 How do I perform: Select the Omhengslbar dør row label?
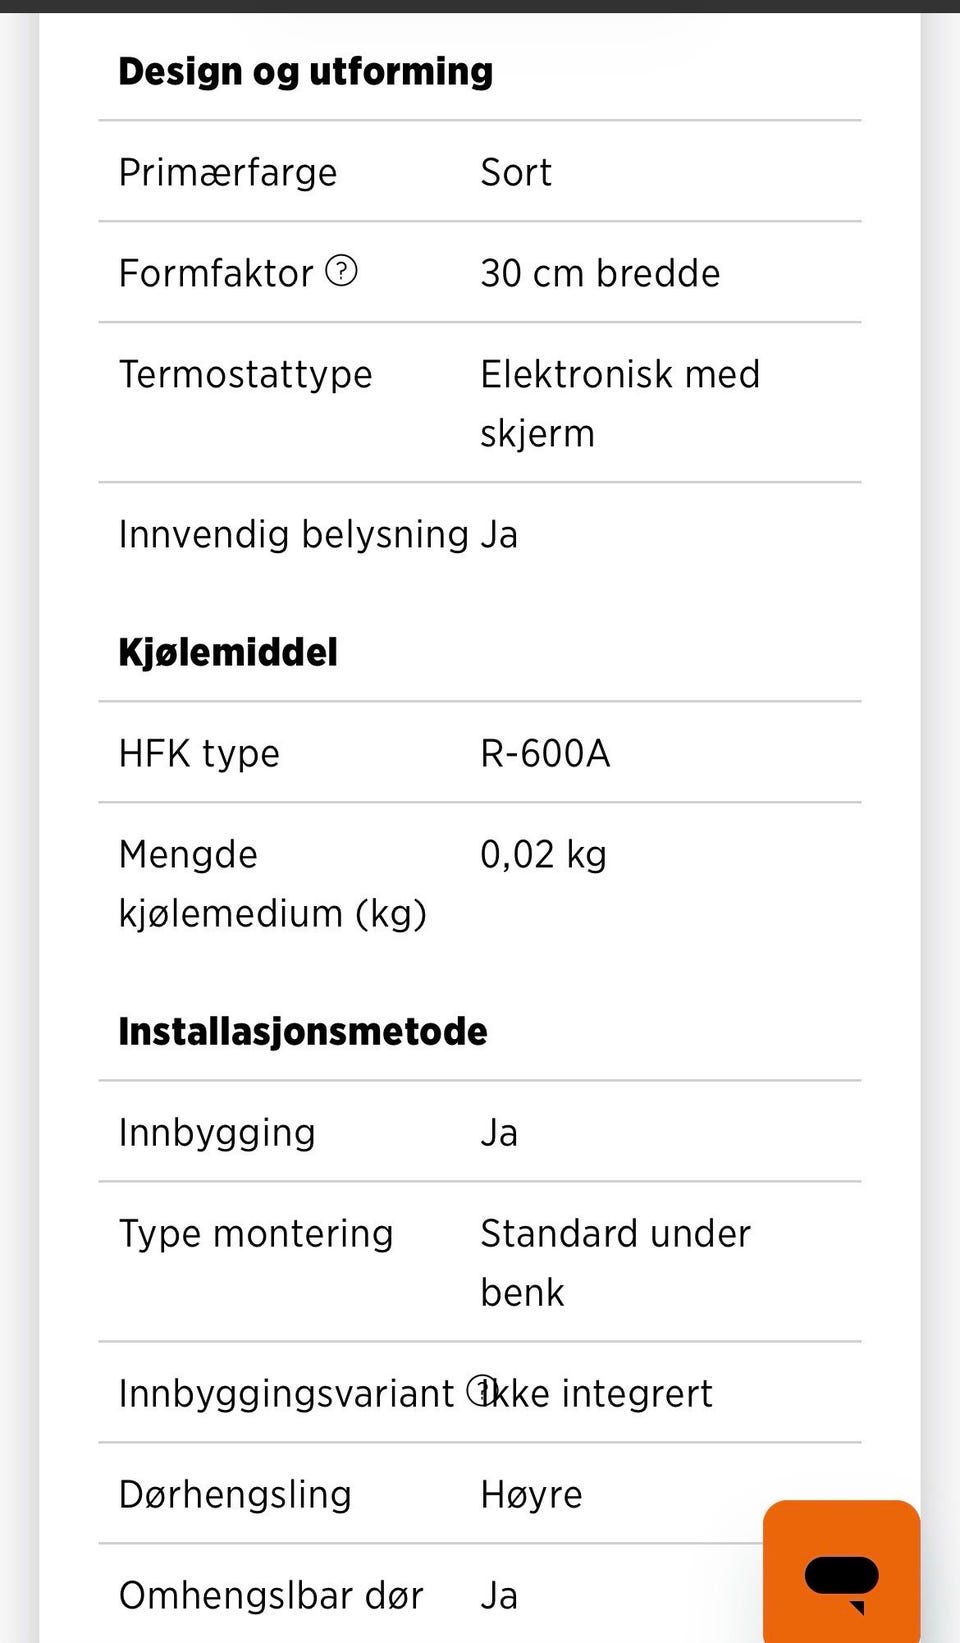click(x=271, y=1595)
